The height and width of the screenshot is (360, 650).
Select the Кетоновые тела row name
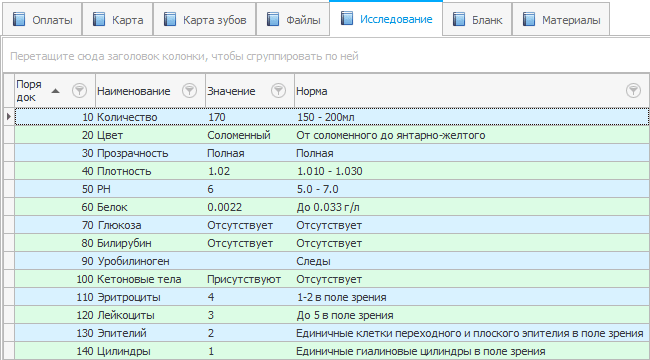pyautogui.click(x=139, y=279)
